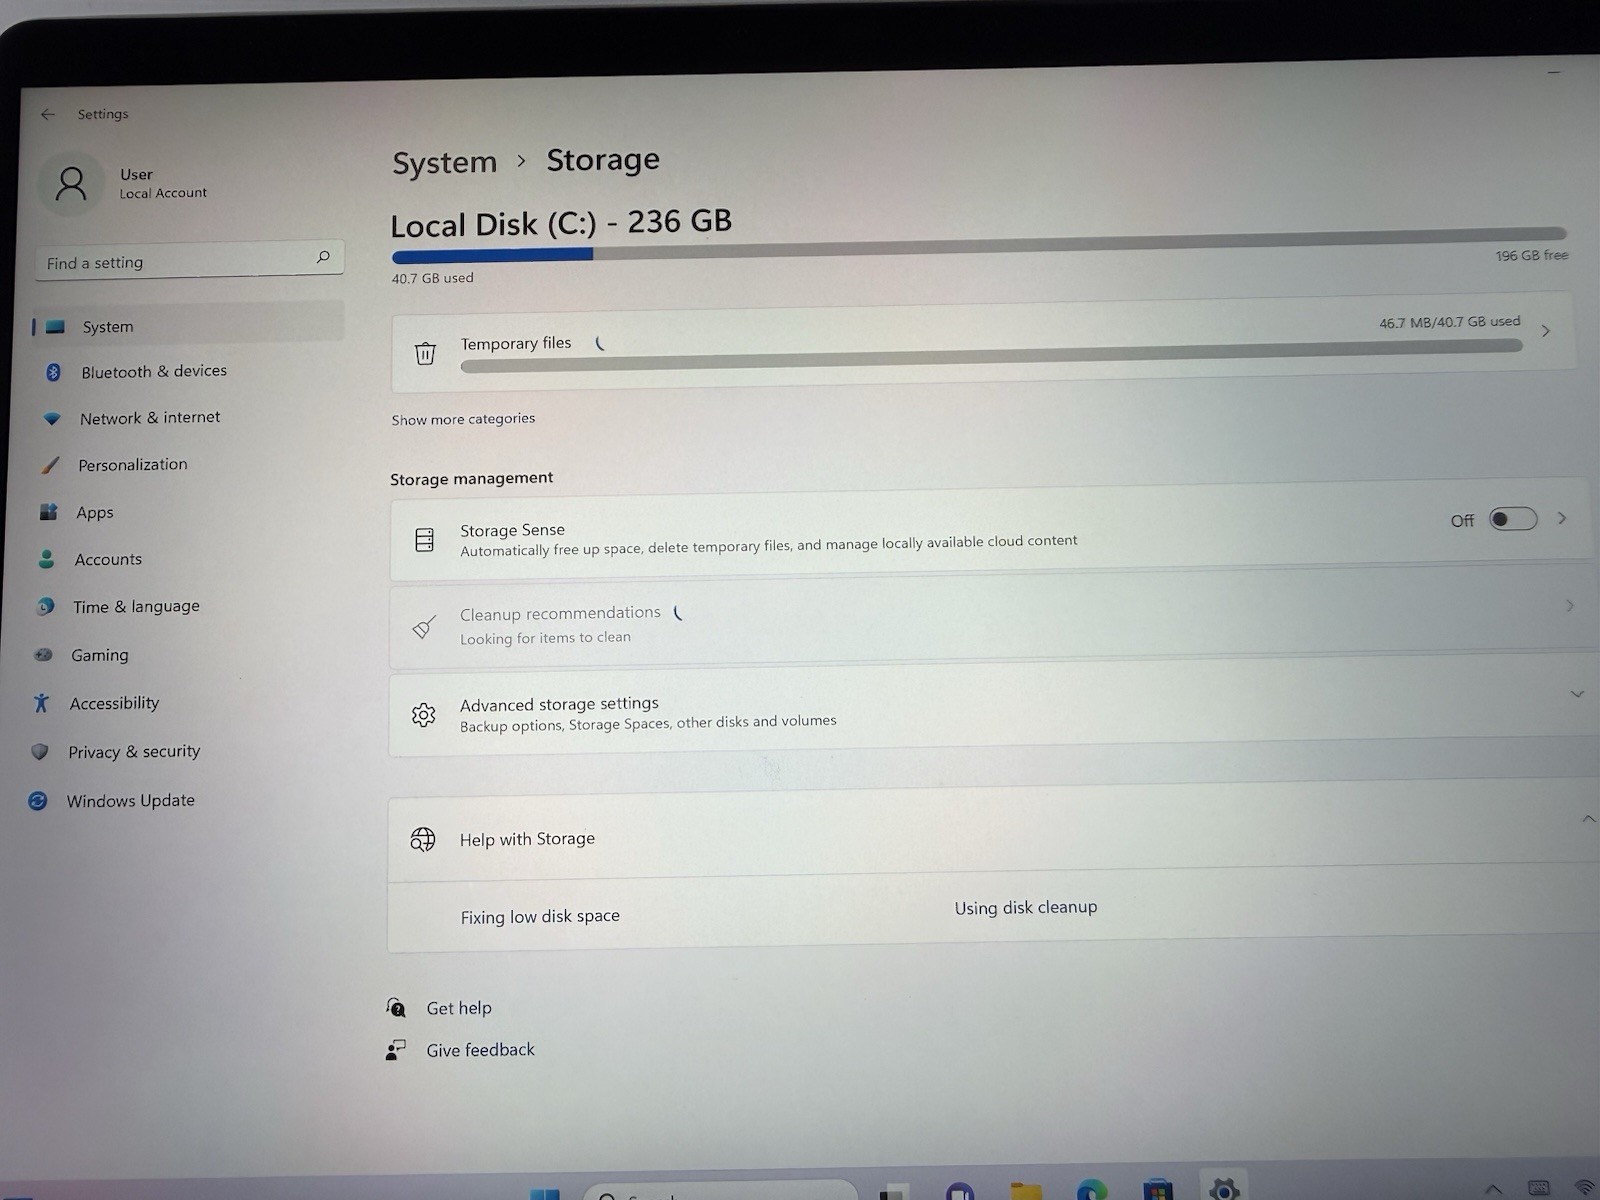Click System in the breadcrumb
Viewport: 1600px width, 1200px height.
pyautogui.click(x=444, y=163)
